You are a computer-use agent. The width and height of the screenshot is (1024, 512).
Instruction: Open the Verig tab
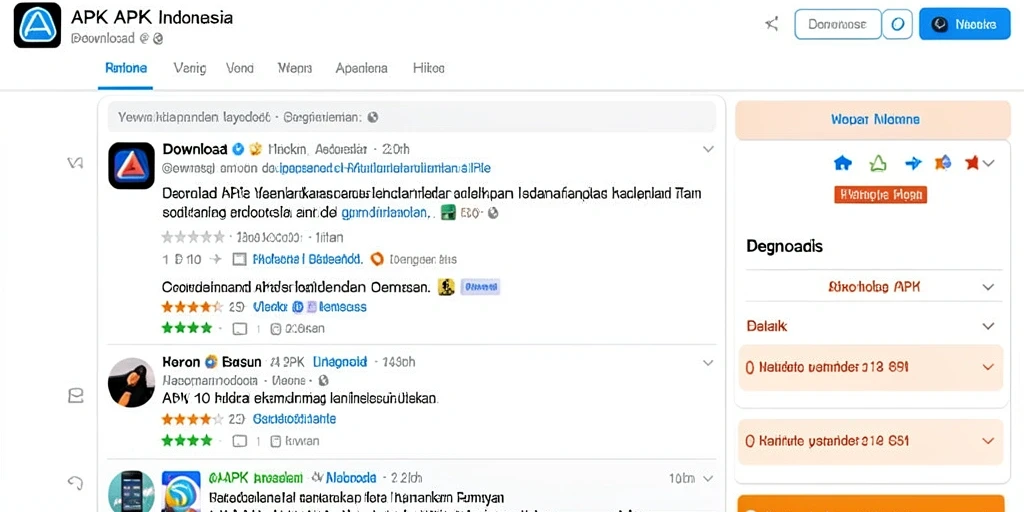click(190, 68)
